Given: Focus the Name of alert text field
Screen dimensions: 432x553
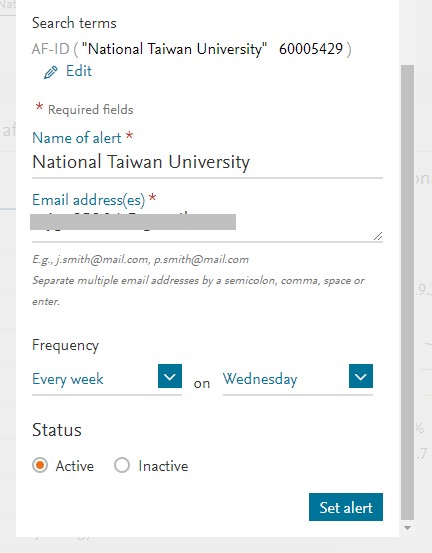Looking at the screenshot, I should tap(207, 163).
